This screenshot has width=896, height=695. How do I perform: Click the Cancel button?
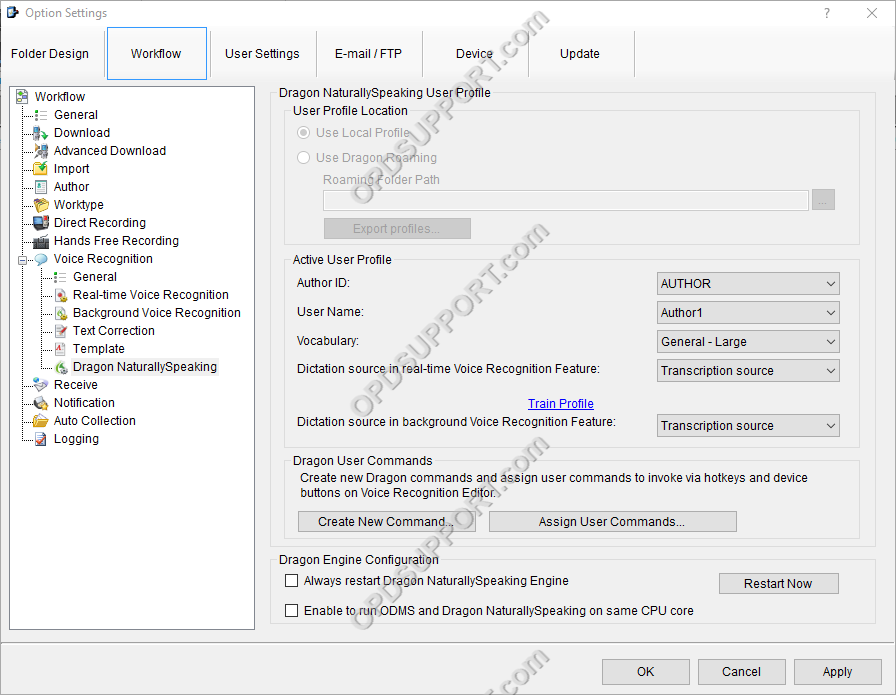point(742,672)
